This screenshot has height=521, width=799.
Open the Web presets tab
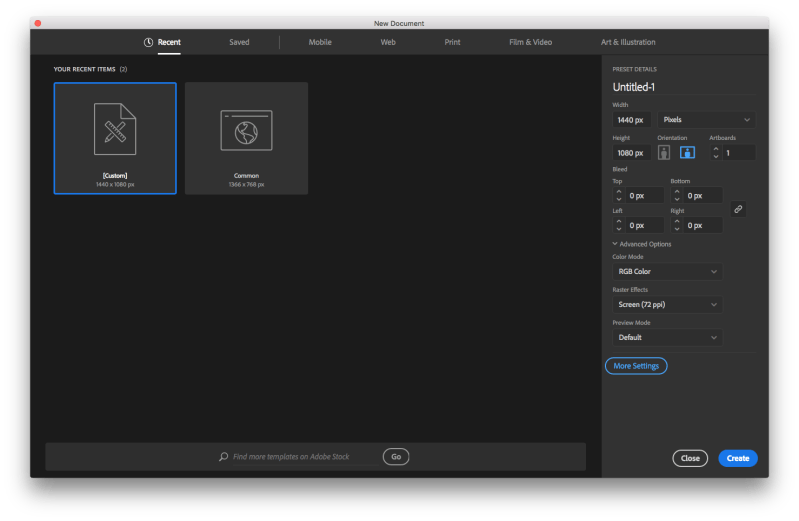[388, 42]
